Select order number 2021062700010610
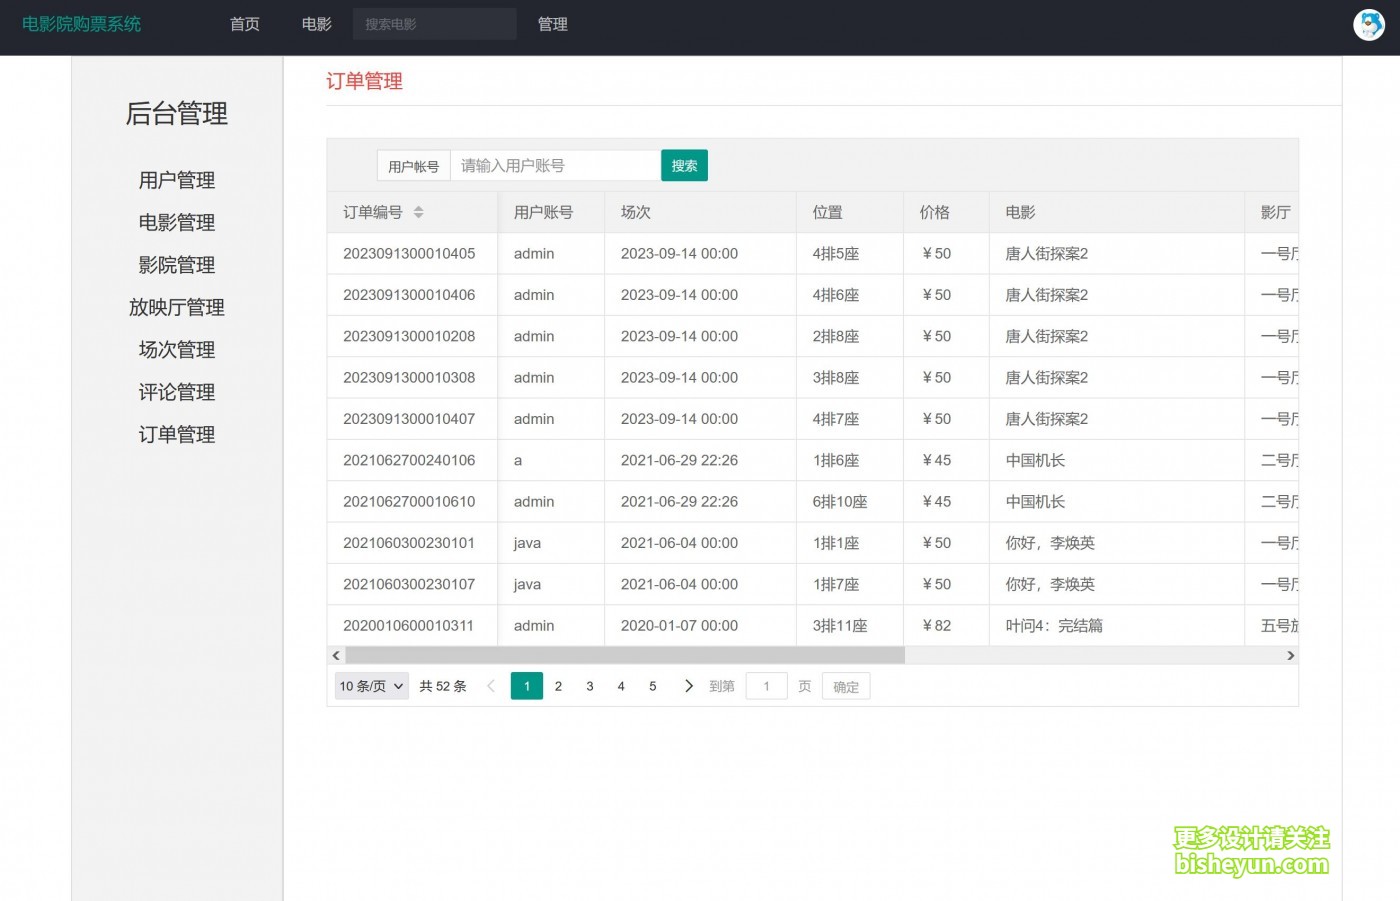 pos(409,502)
